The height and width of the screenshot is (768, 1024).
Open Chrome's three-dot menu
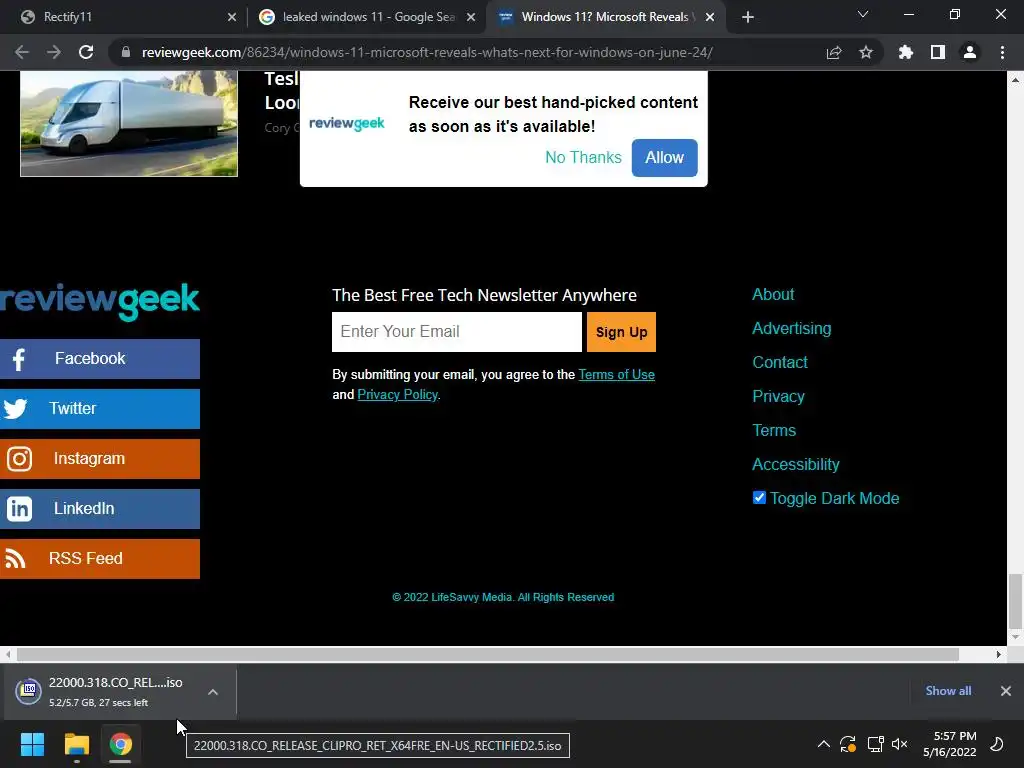point(1002,52)
